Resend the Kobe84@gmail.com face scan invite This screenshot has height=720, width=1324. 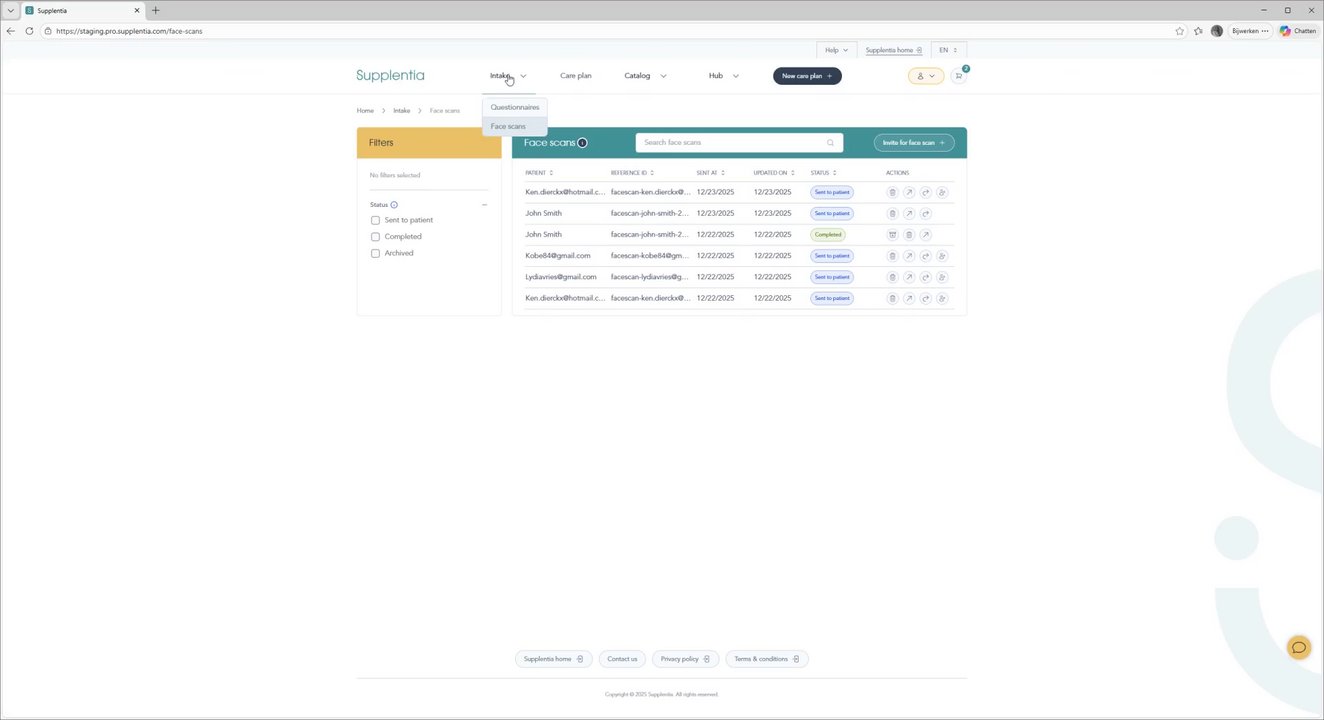point(926,256)
